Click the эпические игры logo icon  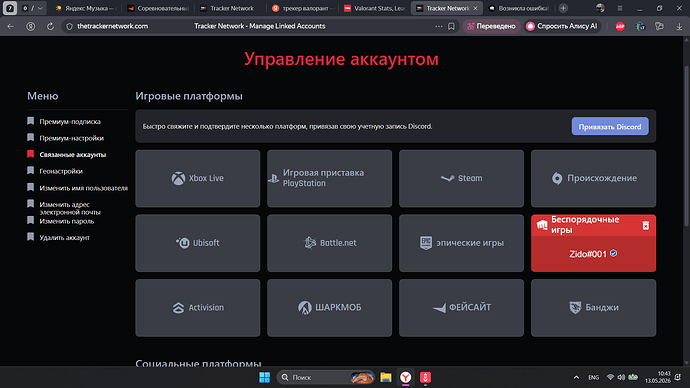click(x=426, y=243)
